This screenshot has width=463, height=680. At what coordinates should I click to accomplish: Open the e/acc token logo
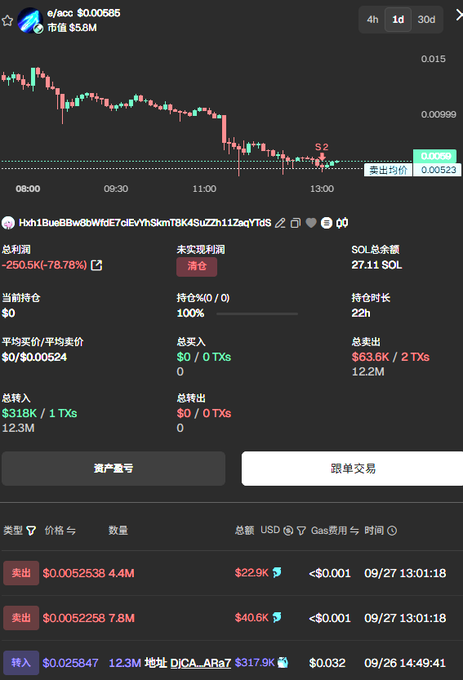click(30, 20)
